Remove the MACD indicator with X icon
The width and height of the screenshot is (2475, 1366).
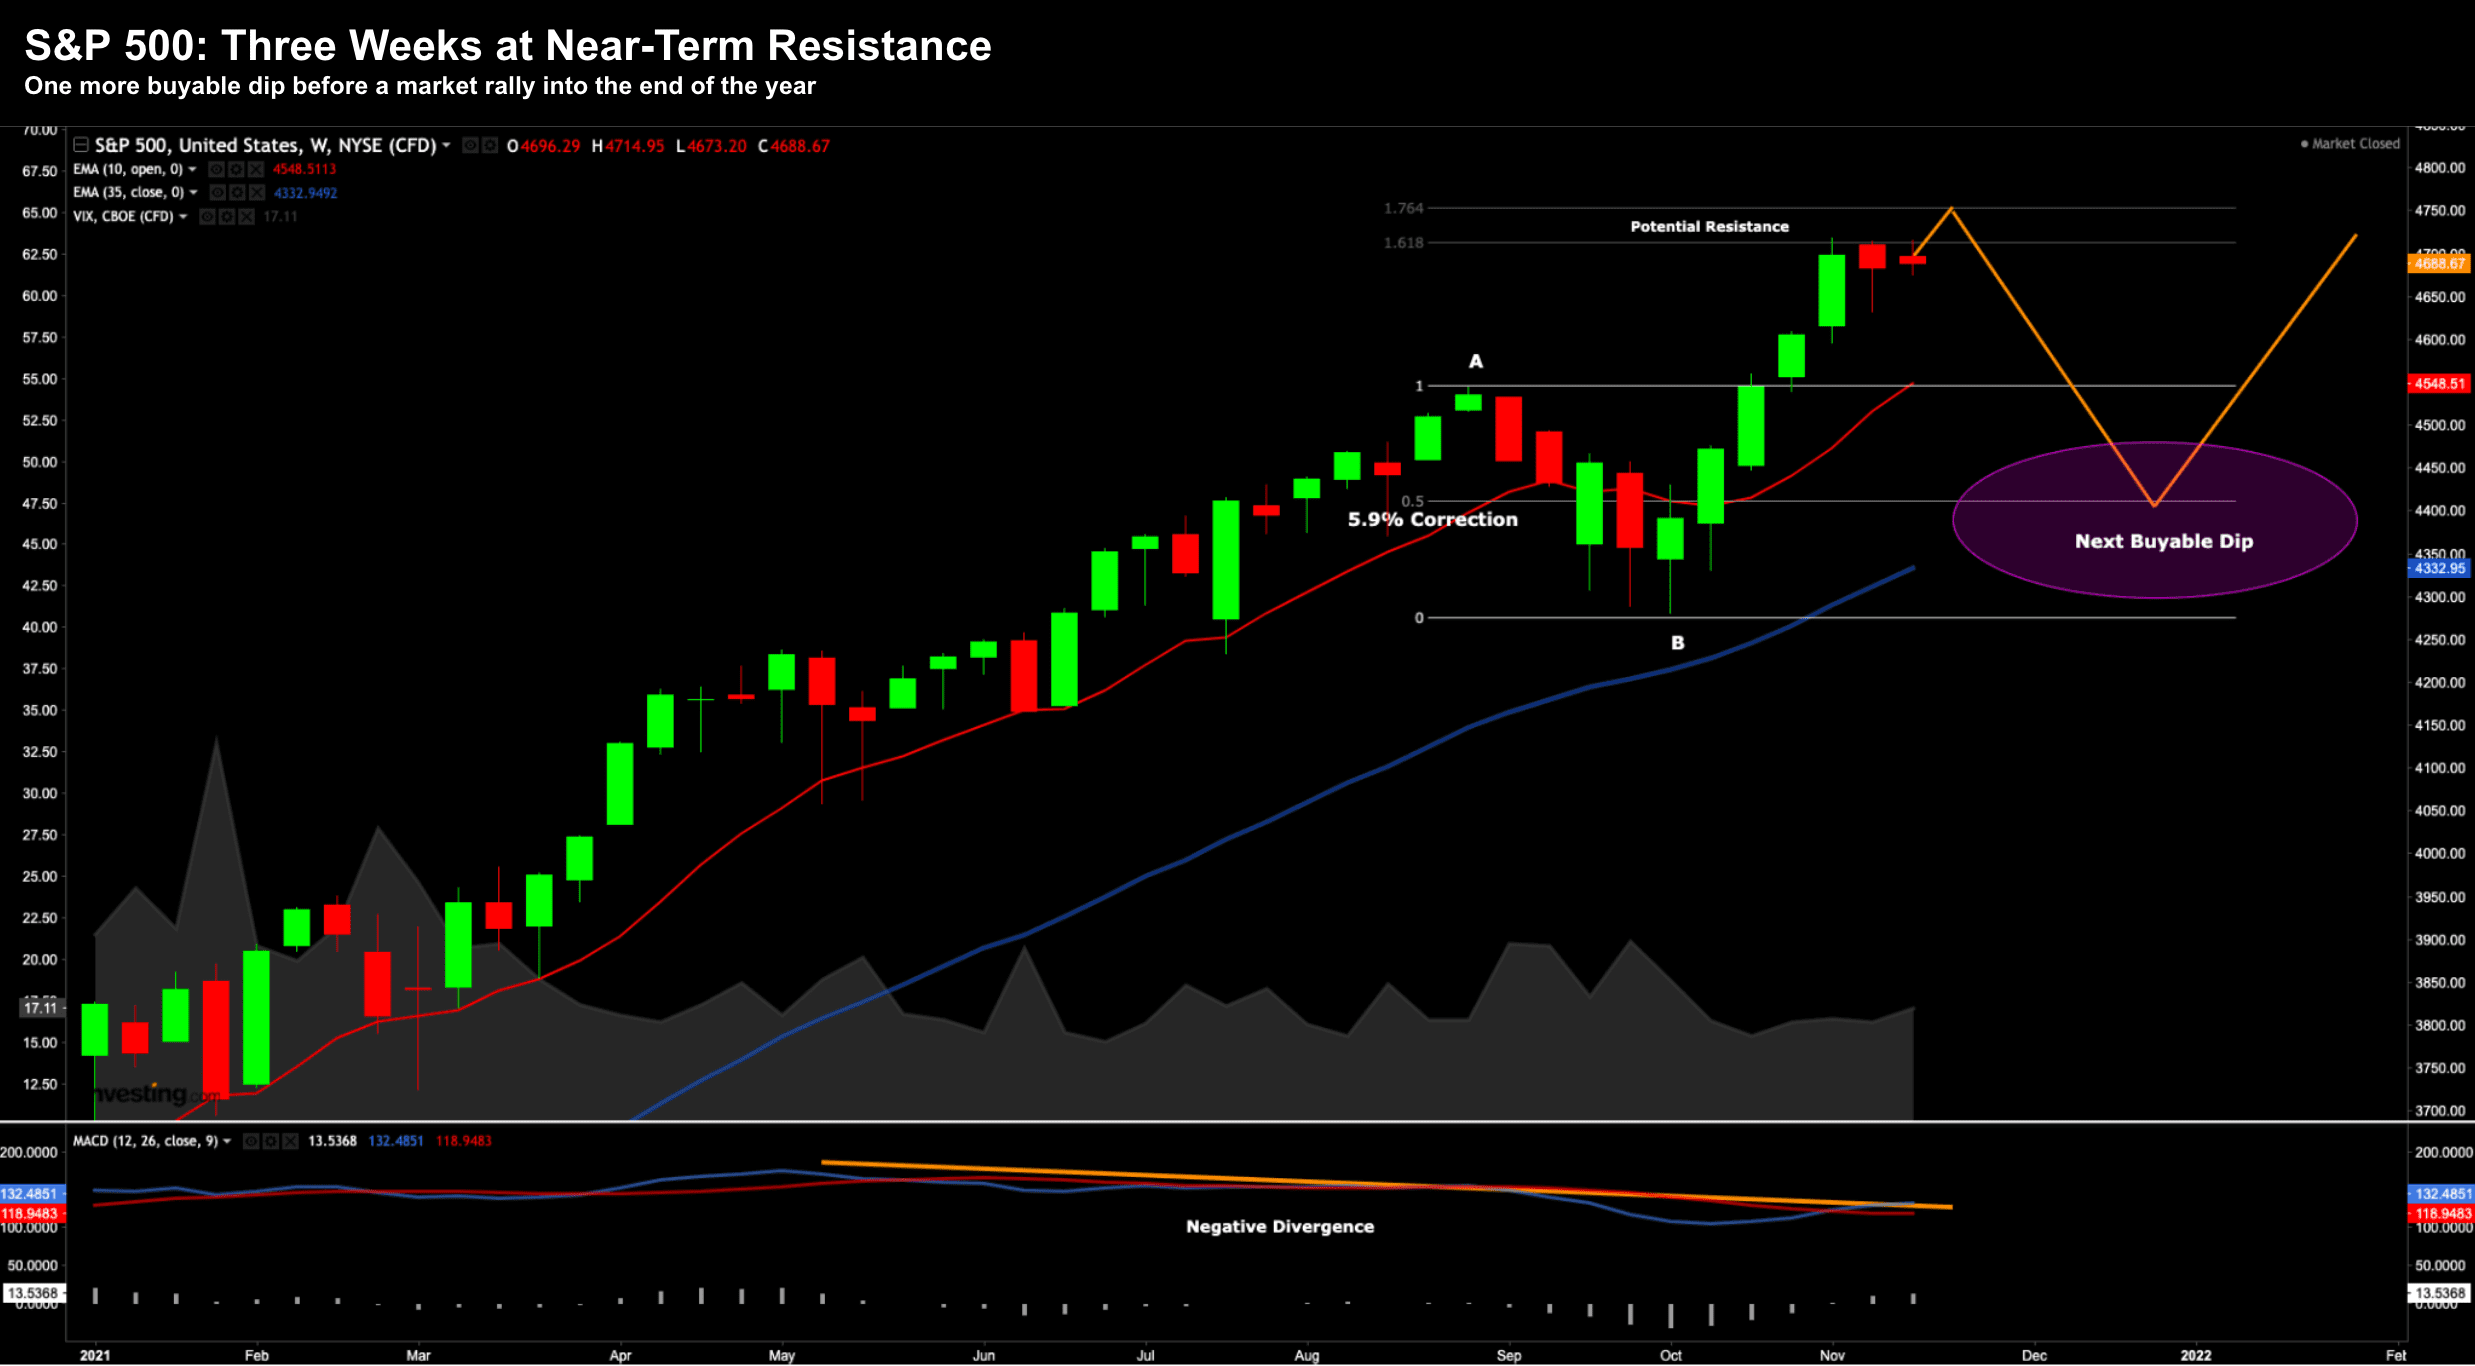[x=290, y=1141]
